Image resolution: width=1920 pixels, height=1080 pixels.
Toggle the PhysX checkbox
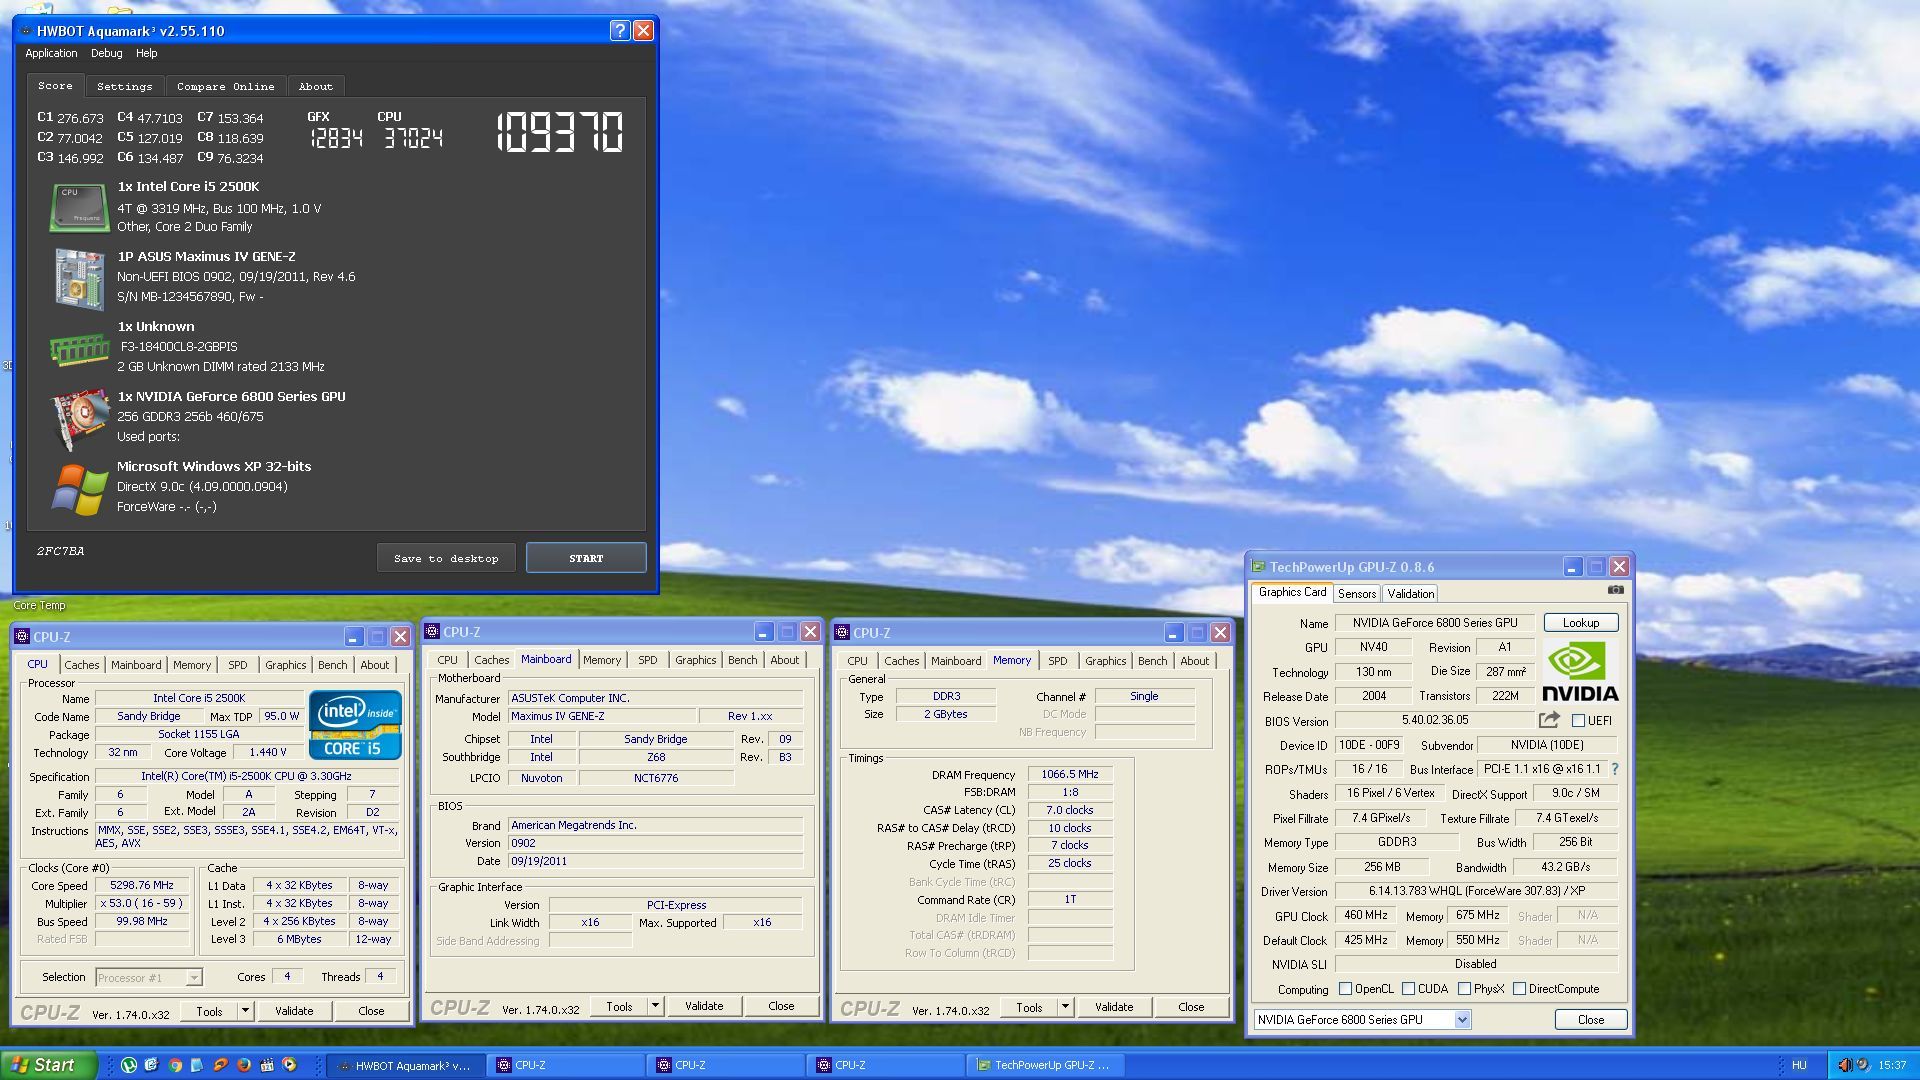point(1464,989)
